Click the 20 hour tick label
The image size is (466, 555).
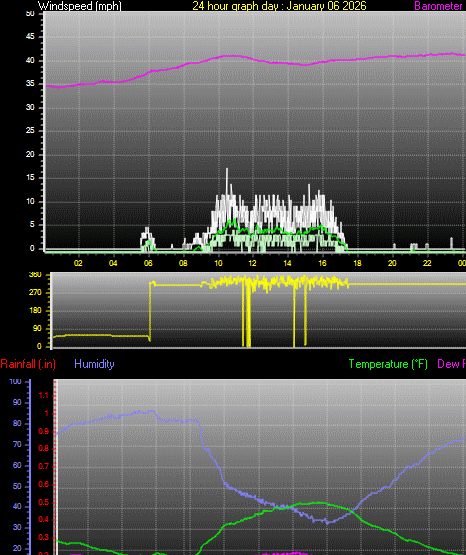pos(392,263)
